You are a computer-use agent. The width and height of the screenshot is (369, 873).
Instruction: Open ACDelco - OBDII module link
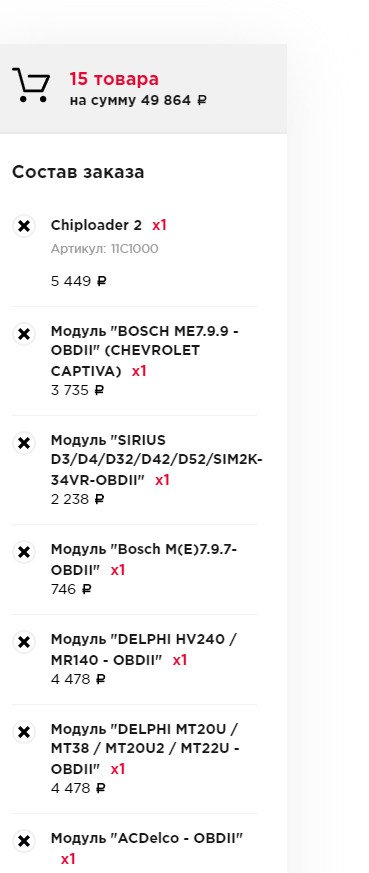tap(147, 838)
